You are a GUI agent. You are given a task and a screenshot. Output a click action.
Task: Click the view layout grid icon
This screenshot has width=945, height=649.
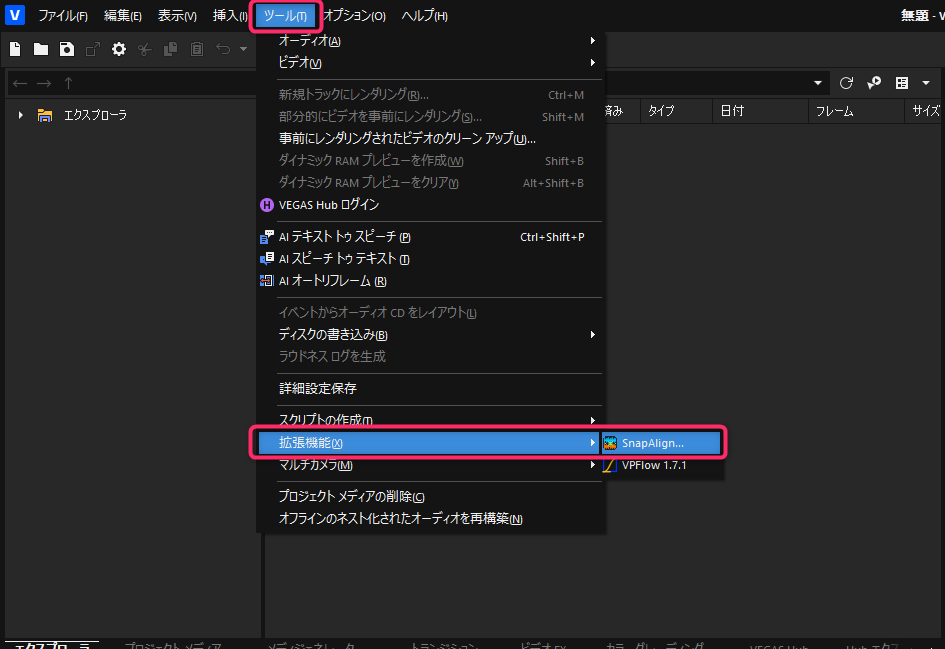point(902,83)
